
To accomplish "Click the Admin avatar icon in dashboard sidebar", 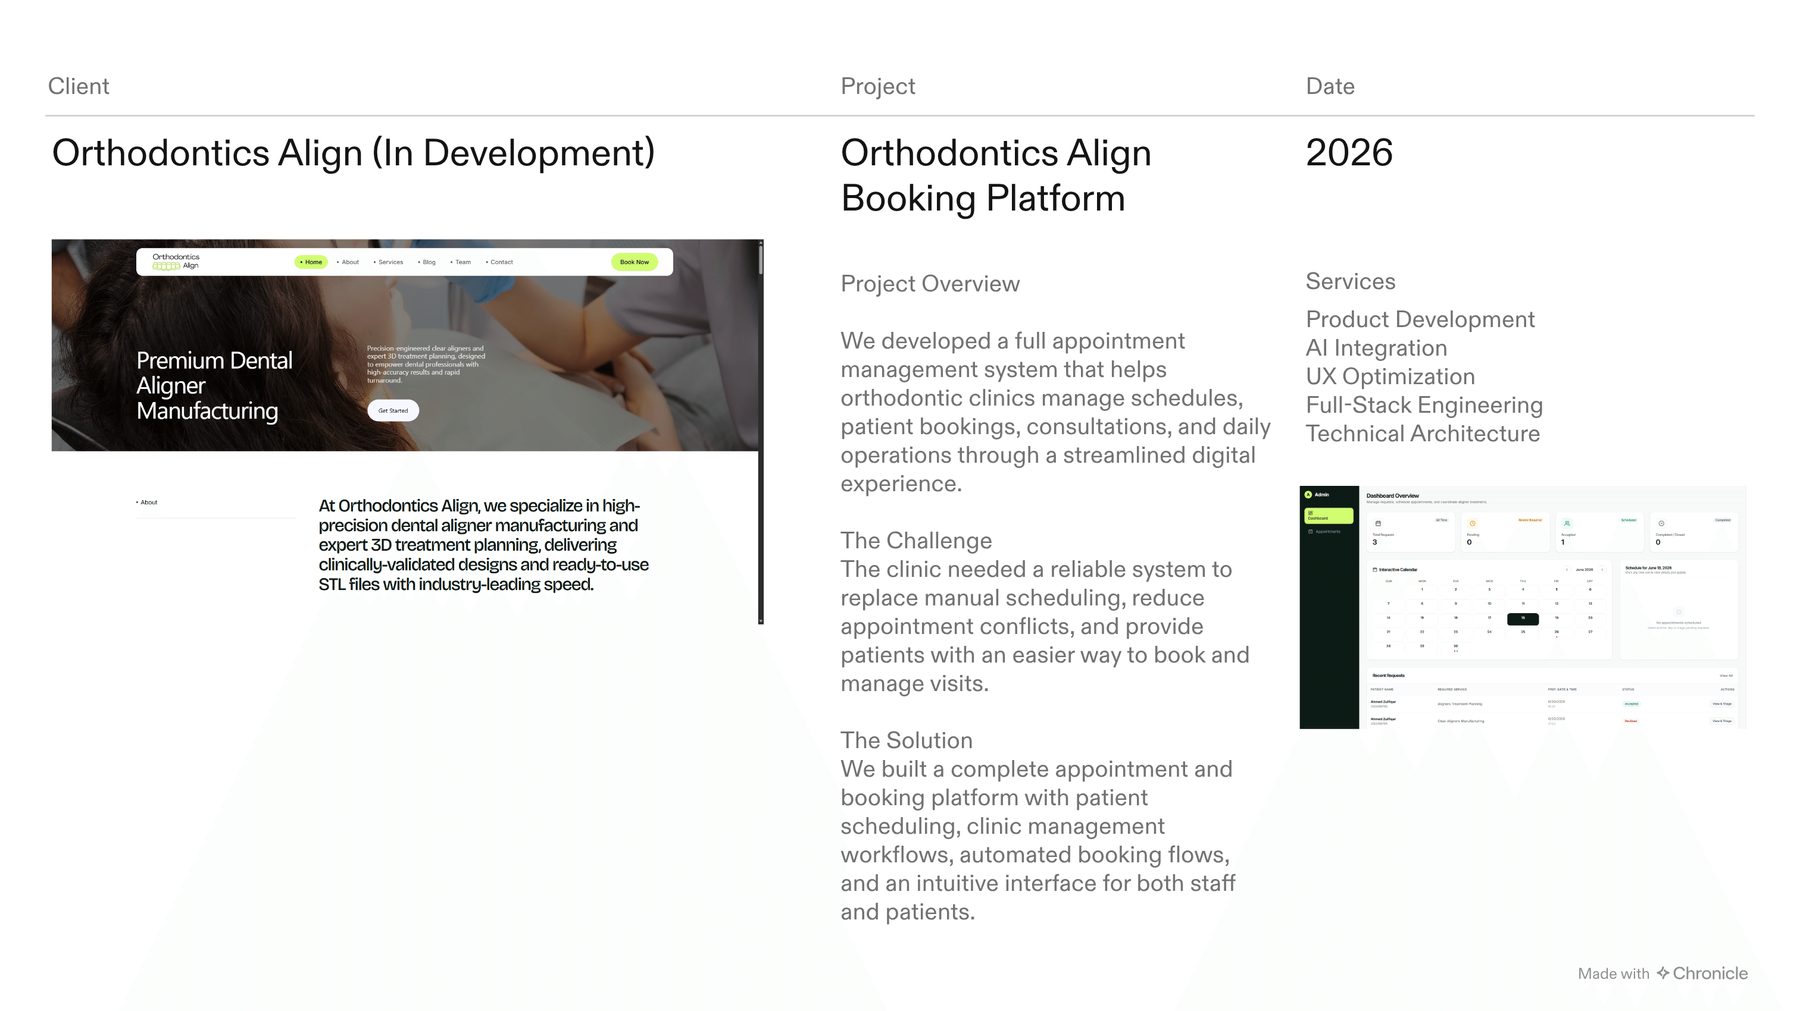I will (1308, 495).
